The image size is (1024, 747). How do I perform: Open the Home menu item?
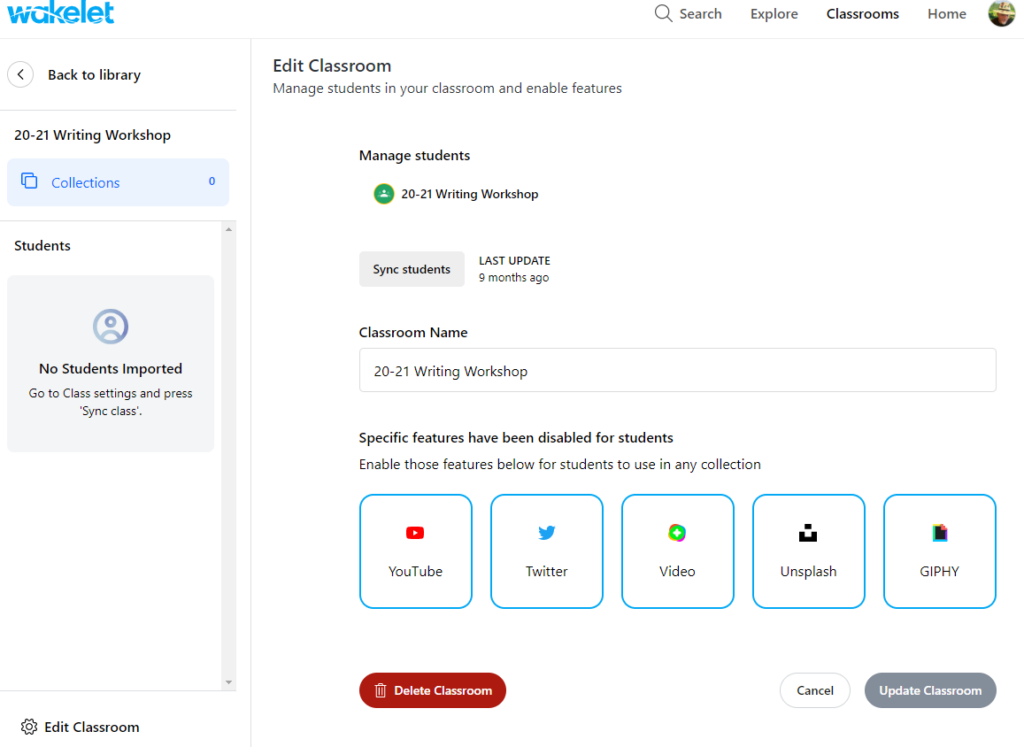[x=946, y=14]
